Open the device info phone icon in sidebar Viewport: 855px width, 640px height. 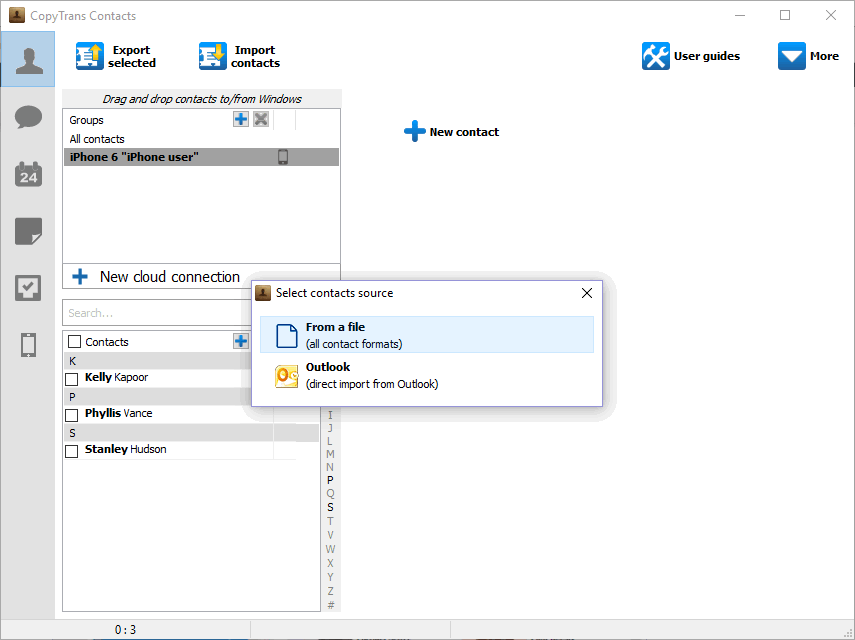[28, 345]
